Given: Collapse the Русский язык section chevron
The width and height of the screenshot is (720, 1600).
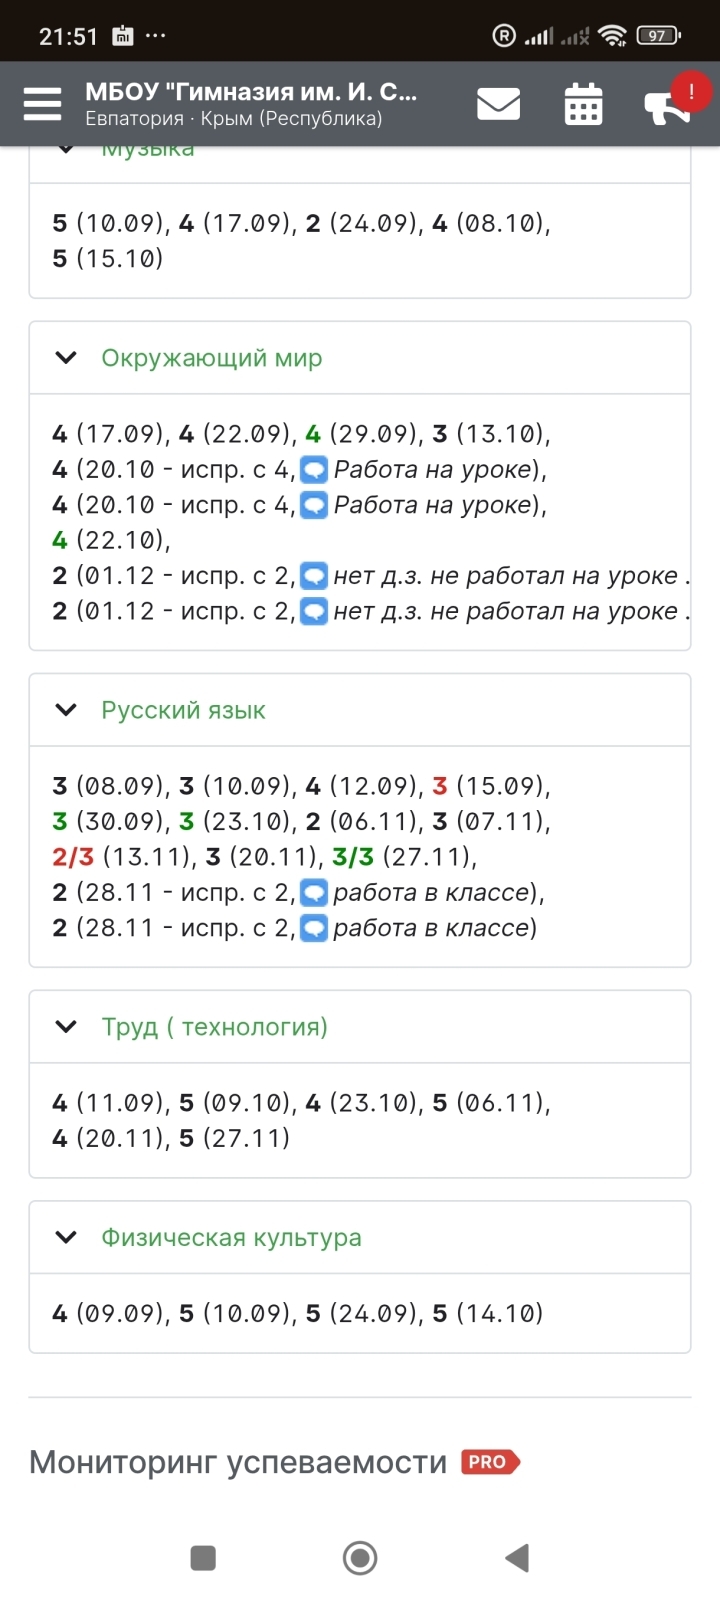Looking at the screenshot, I should coord(66,710).
